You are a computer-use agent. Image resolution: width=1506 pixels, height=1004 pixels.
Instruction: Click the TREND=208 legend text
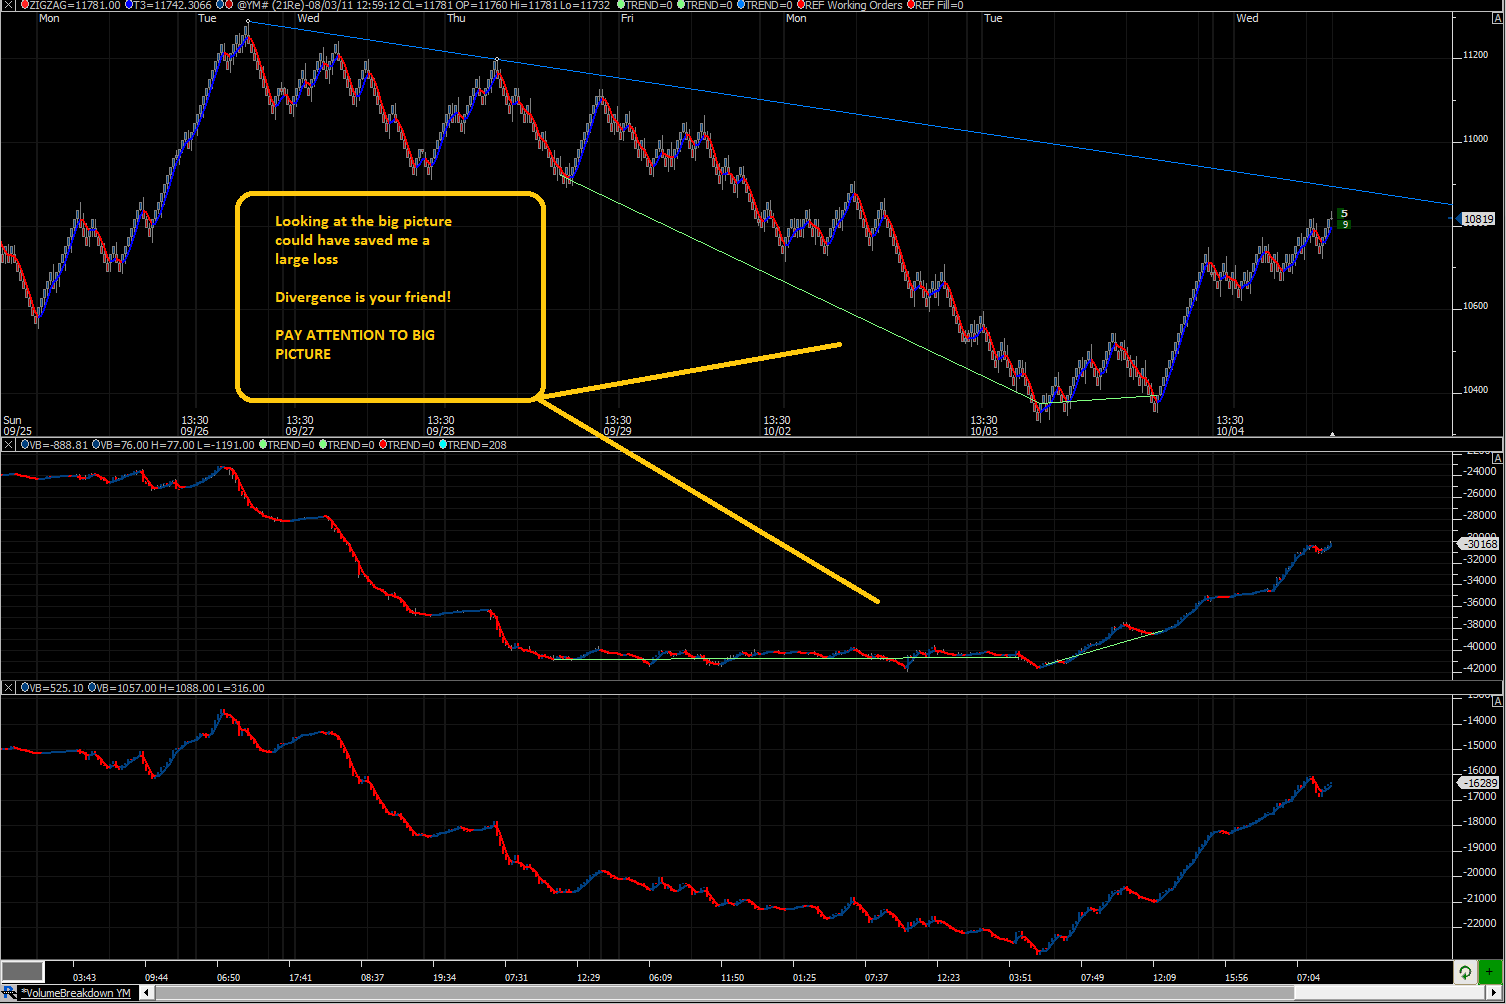[477, 445]
